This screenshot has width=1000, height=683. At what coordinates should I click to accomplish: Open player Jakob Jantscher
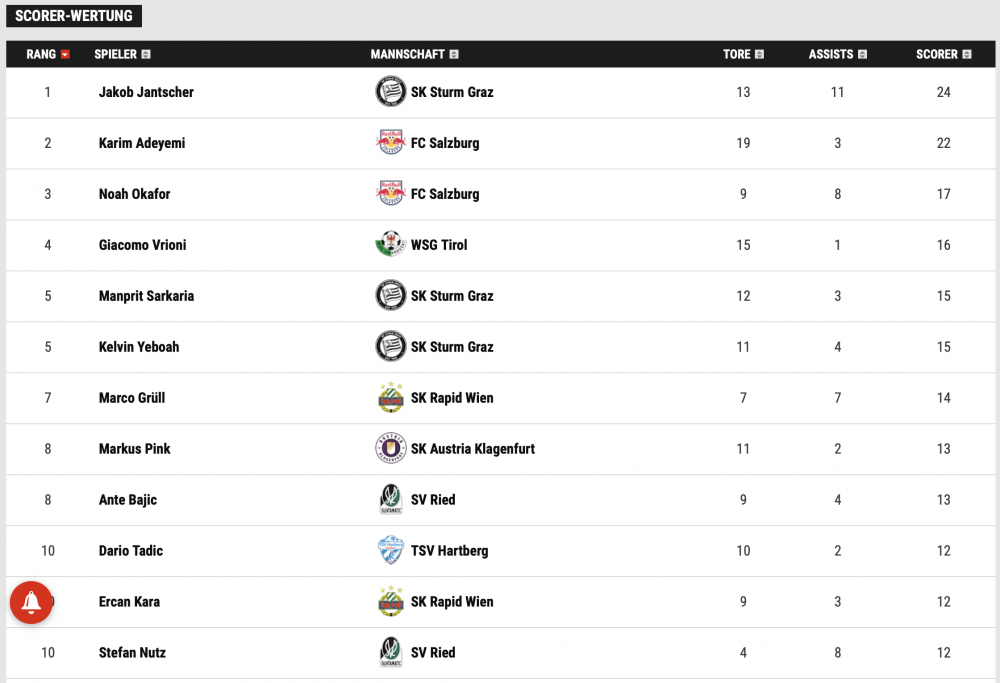(x=146, y=92)
